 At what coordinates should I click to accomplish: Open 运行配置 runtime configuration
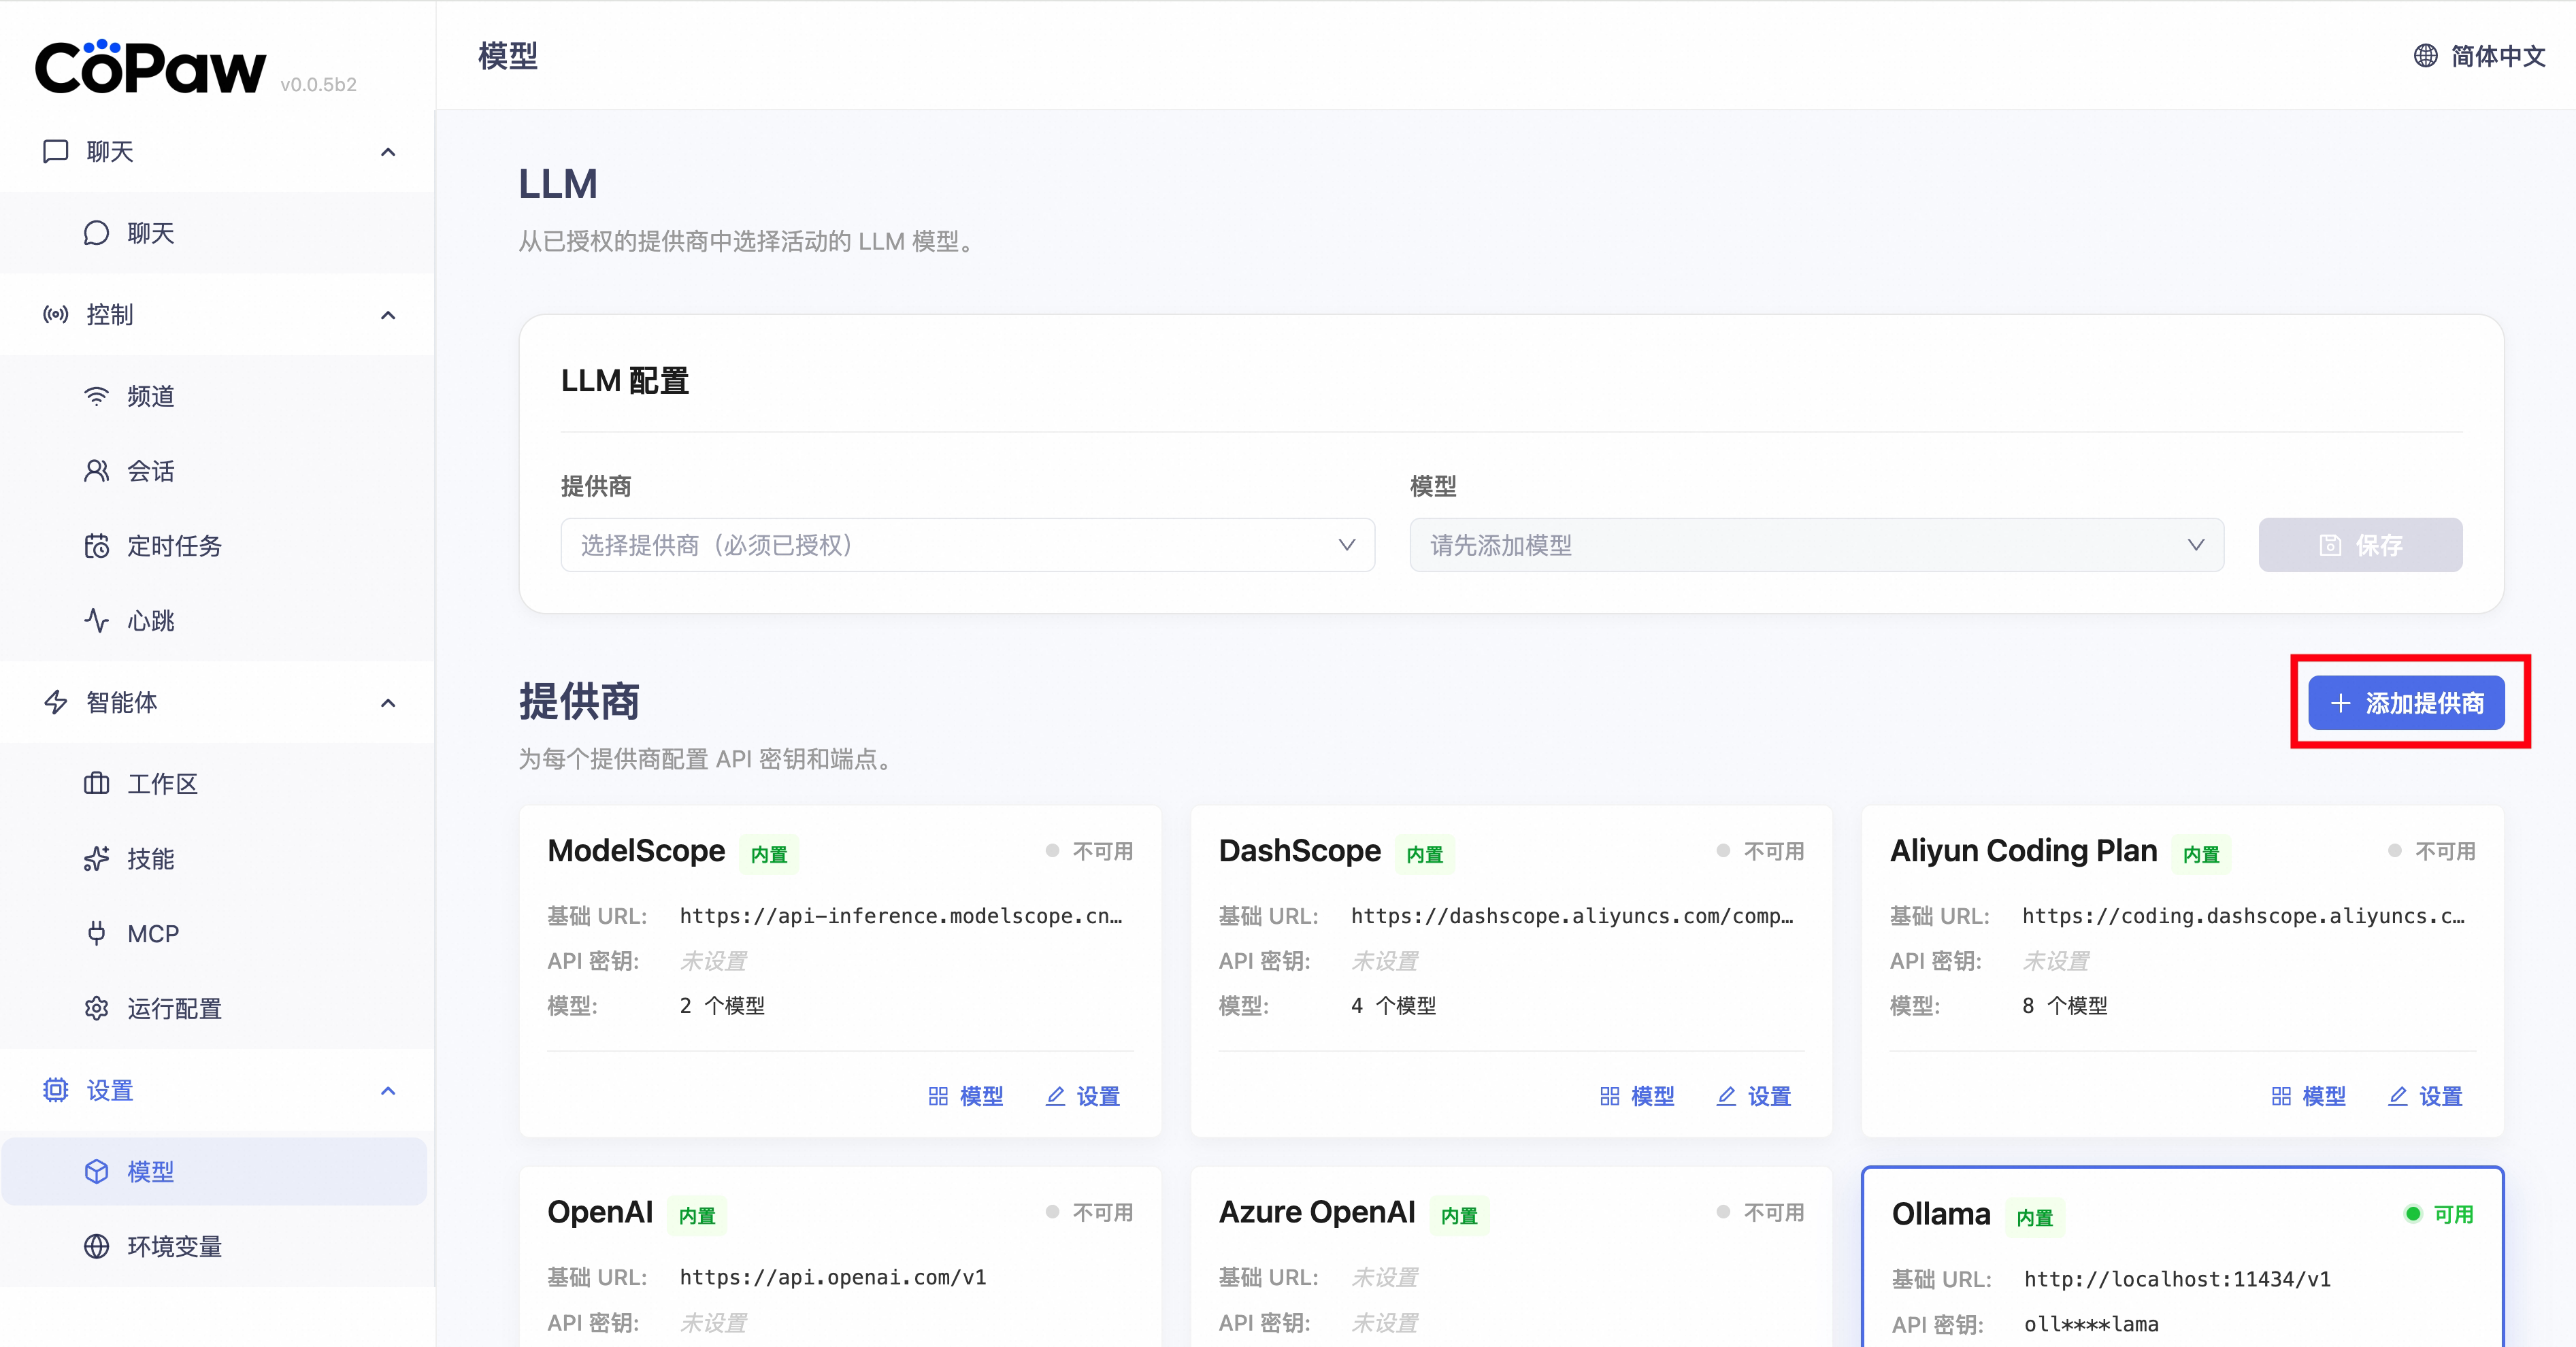tap(173, 1009)
